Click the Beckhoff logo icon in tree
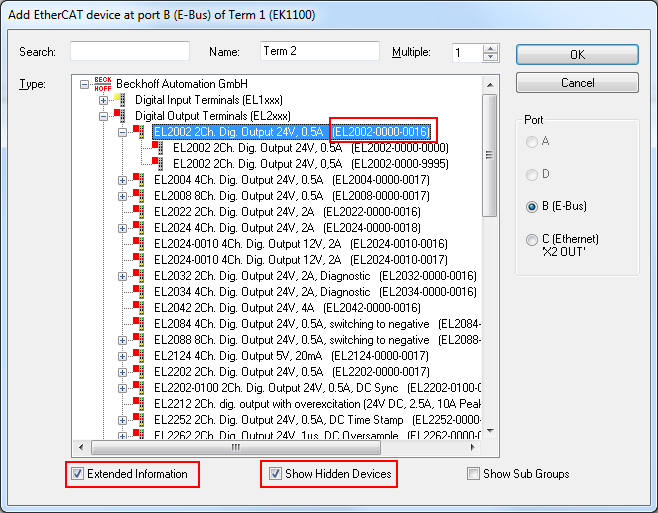The image size is (658, 513). (103, 84)
